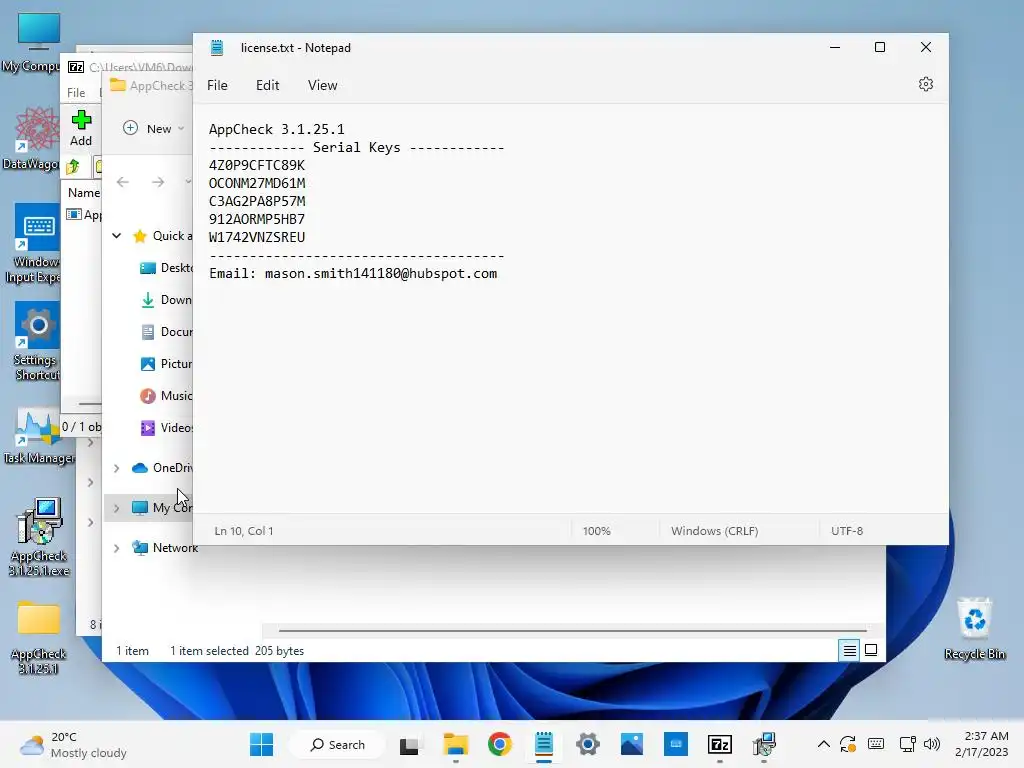
Task: Select Downloads in Explorer sidebar
Action: [x=167, y=300]
